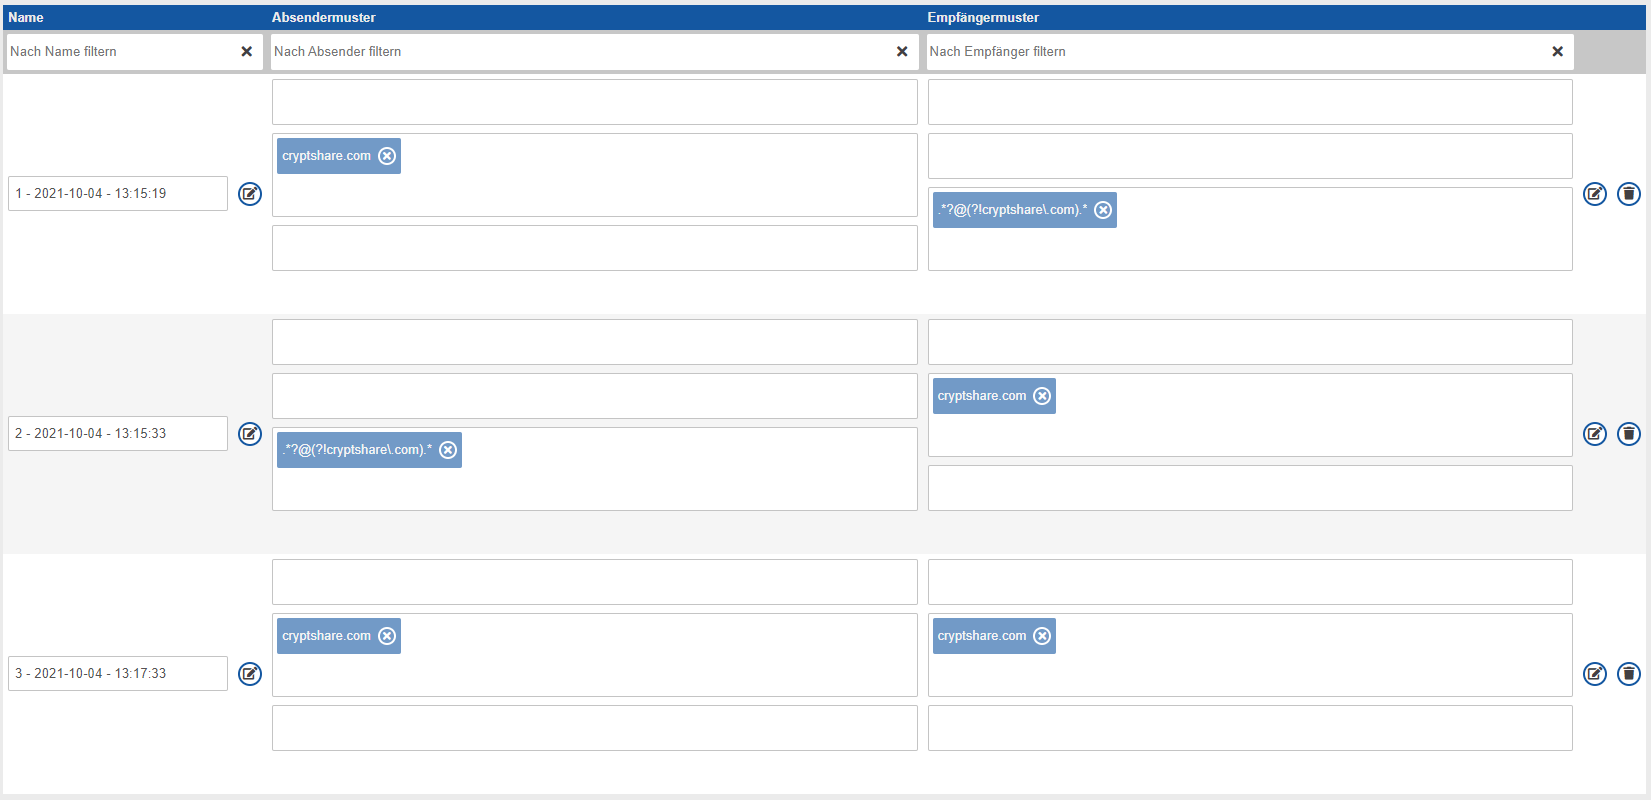
Task: Select regex tag text in rule 1 recipient
Action: click(1012, 210)
